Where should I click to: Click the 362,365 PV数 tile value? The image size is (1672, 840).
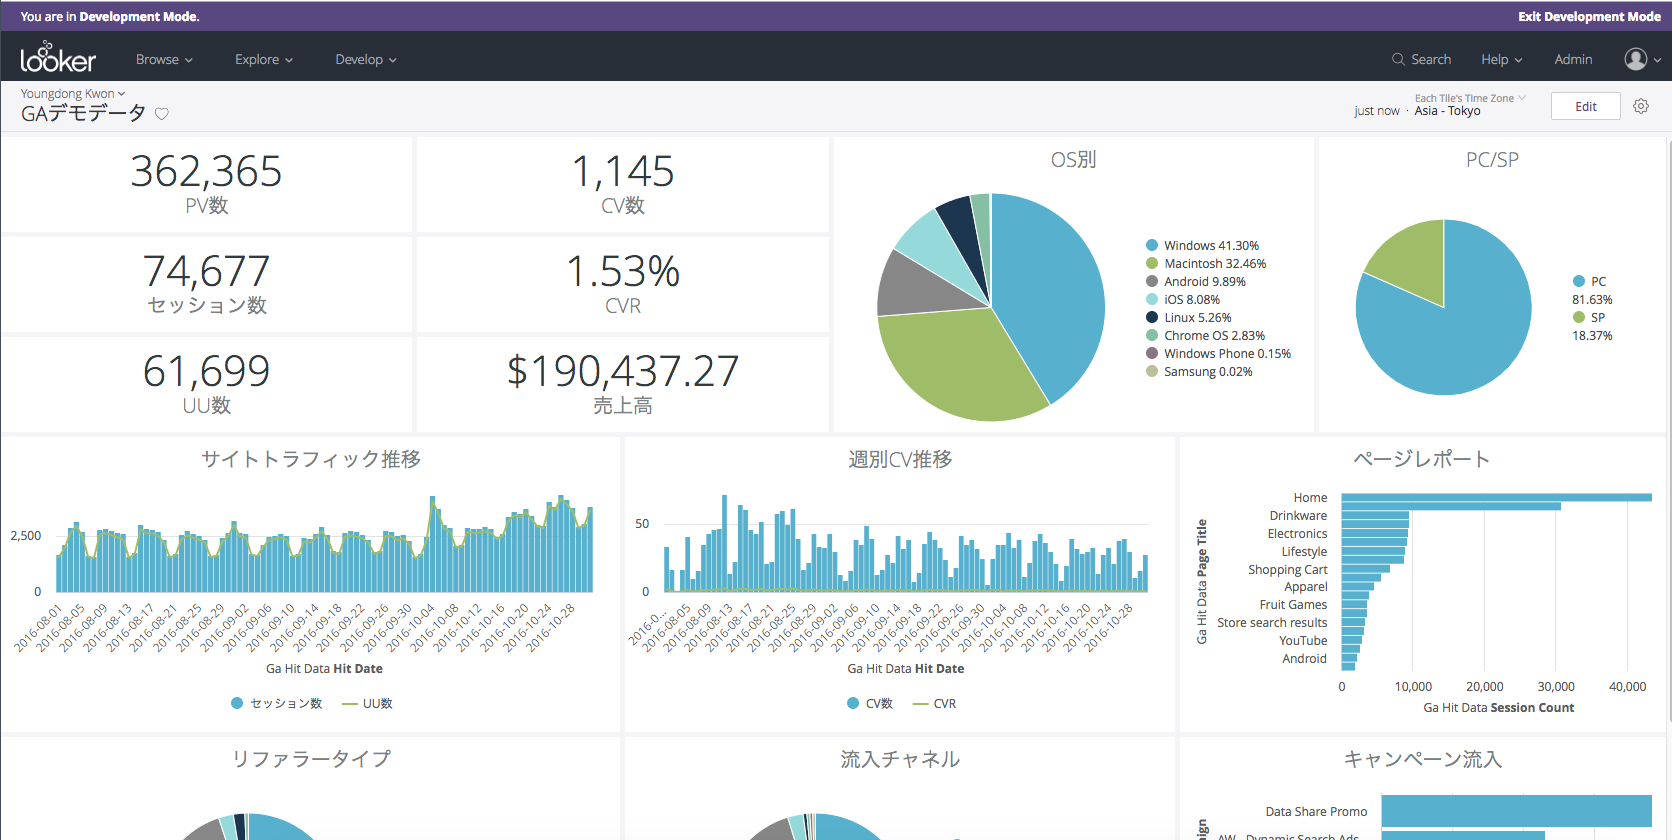coord(206,171)
